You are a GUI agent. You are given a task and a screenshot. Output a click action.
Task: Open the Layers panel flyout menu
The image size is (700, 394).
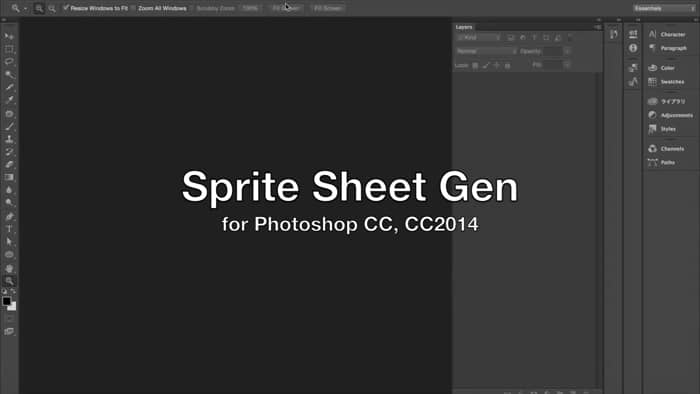[x=597, y=27]
